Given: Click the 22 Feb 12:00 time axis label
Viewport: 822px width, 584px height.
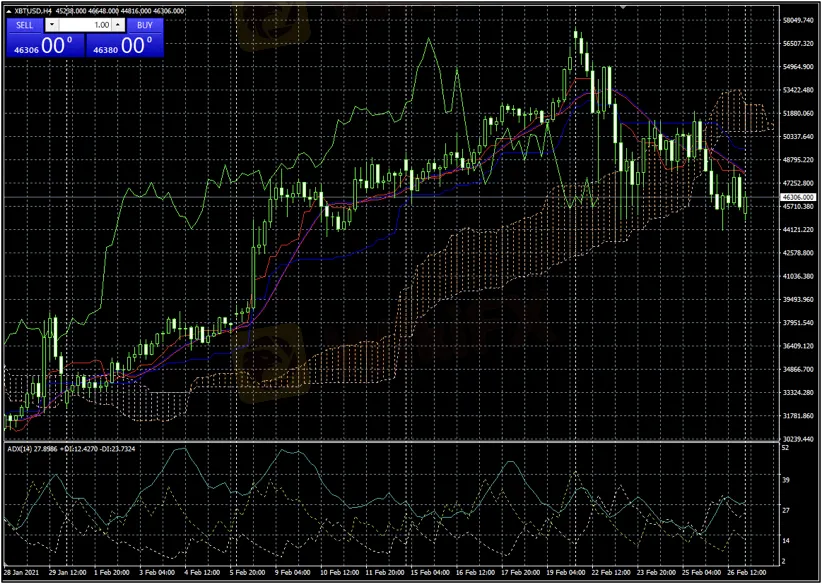Looking at the screenshot, I should (610, 573).
